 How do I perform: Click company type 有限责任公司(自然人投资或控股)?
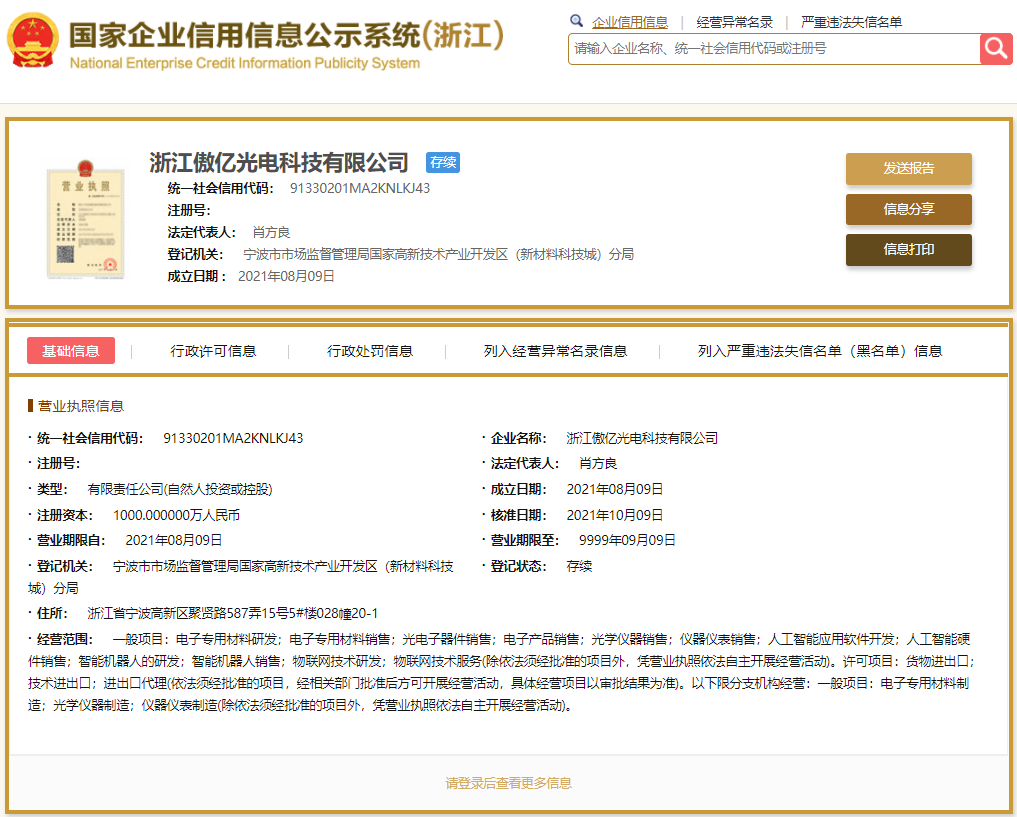pyautogui.click(x=180, y=489)
